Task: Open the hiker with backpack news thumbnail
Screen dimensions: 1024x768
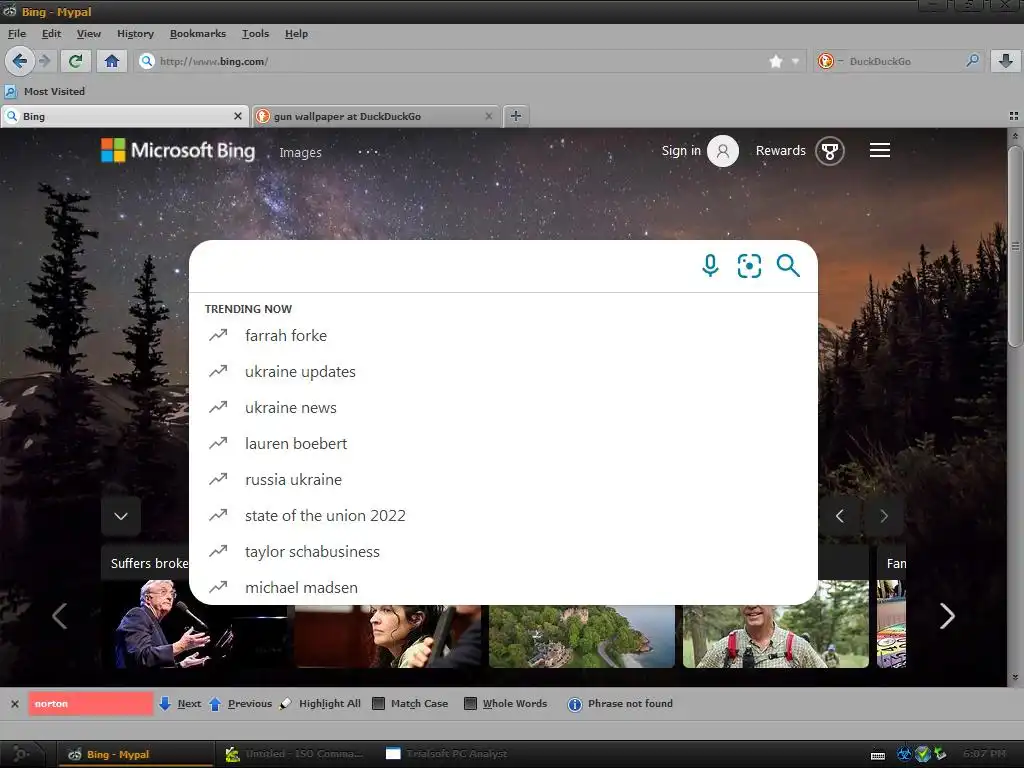Action: [776, 636]
